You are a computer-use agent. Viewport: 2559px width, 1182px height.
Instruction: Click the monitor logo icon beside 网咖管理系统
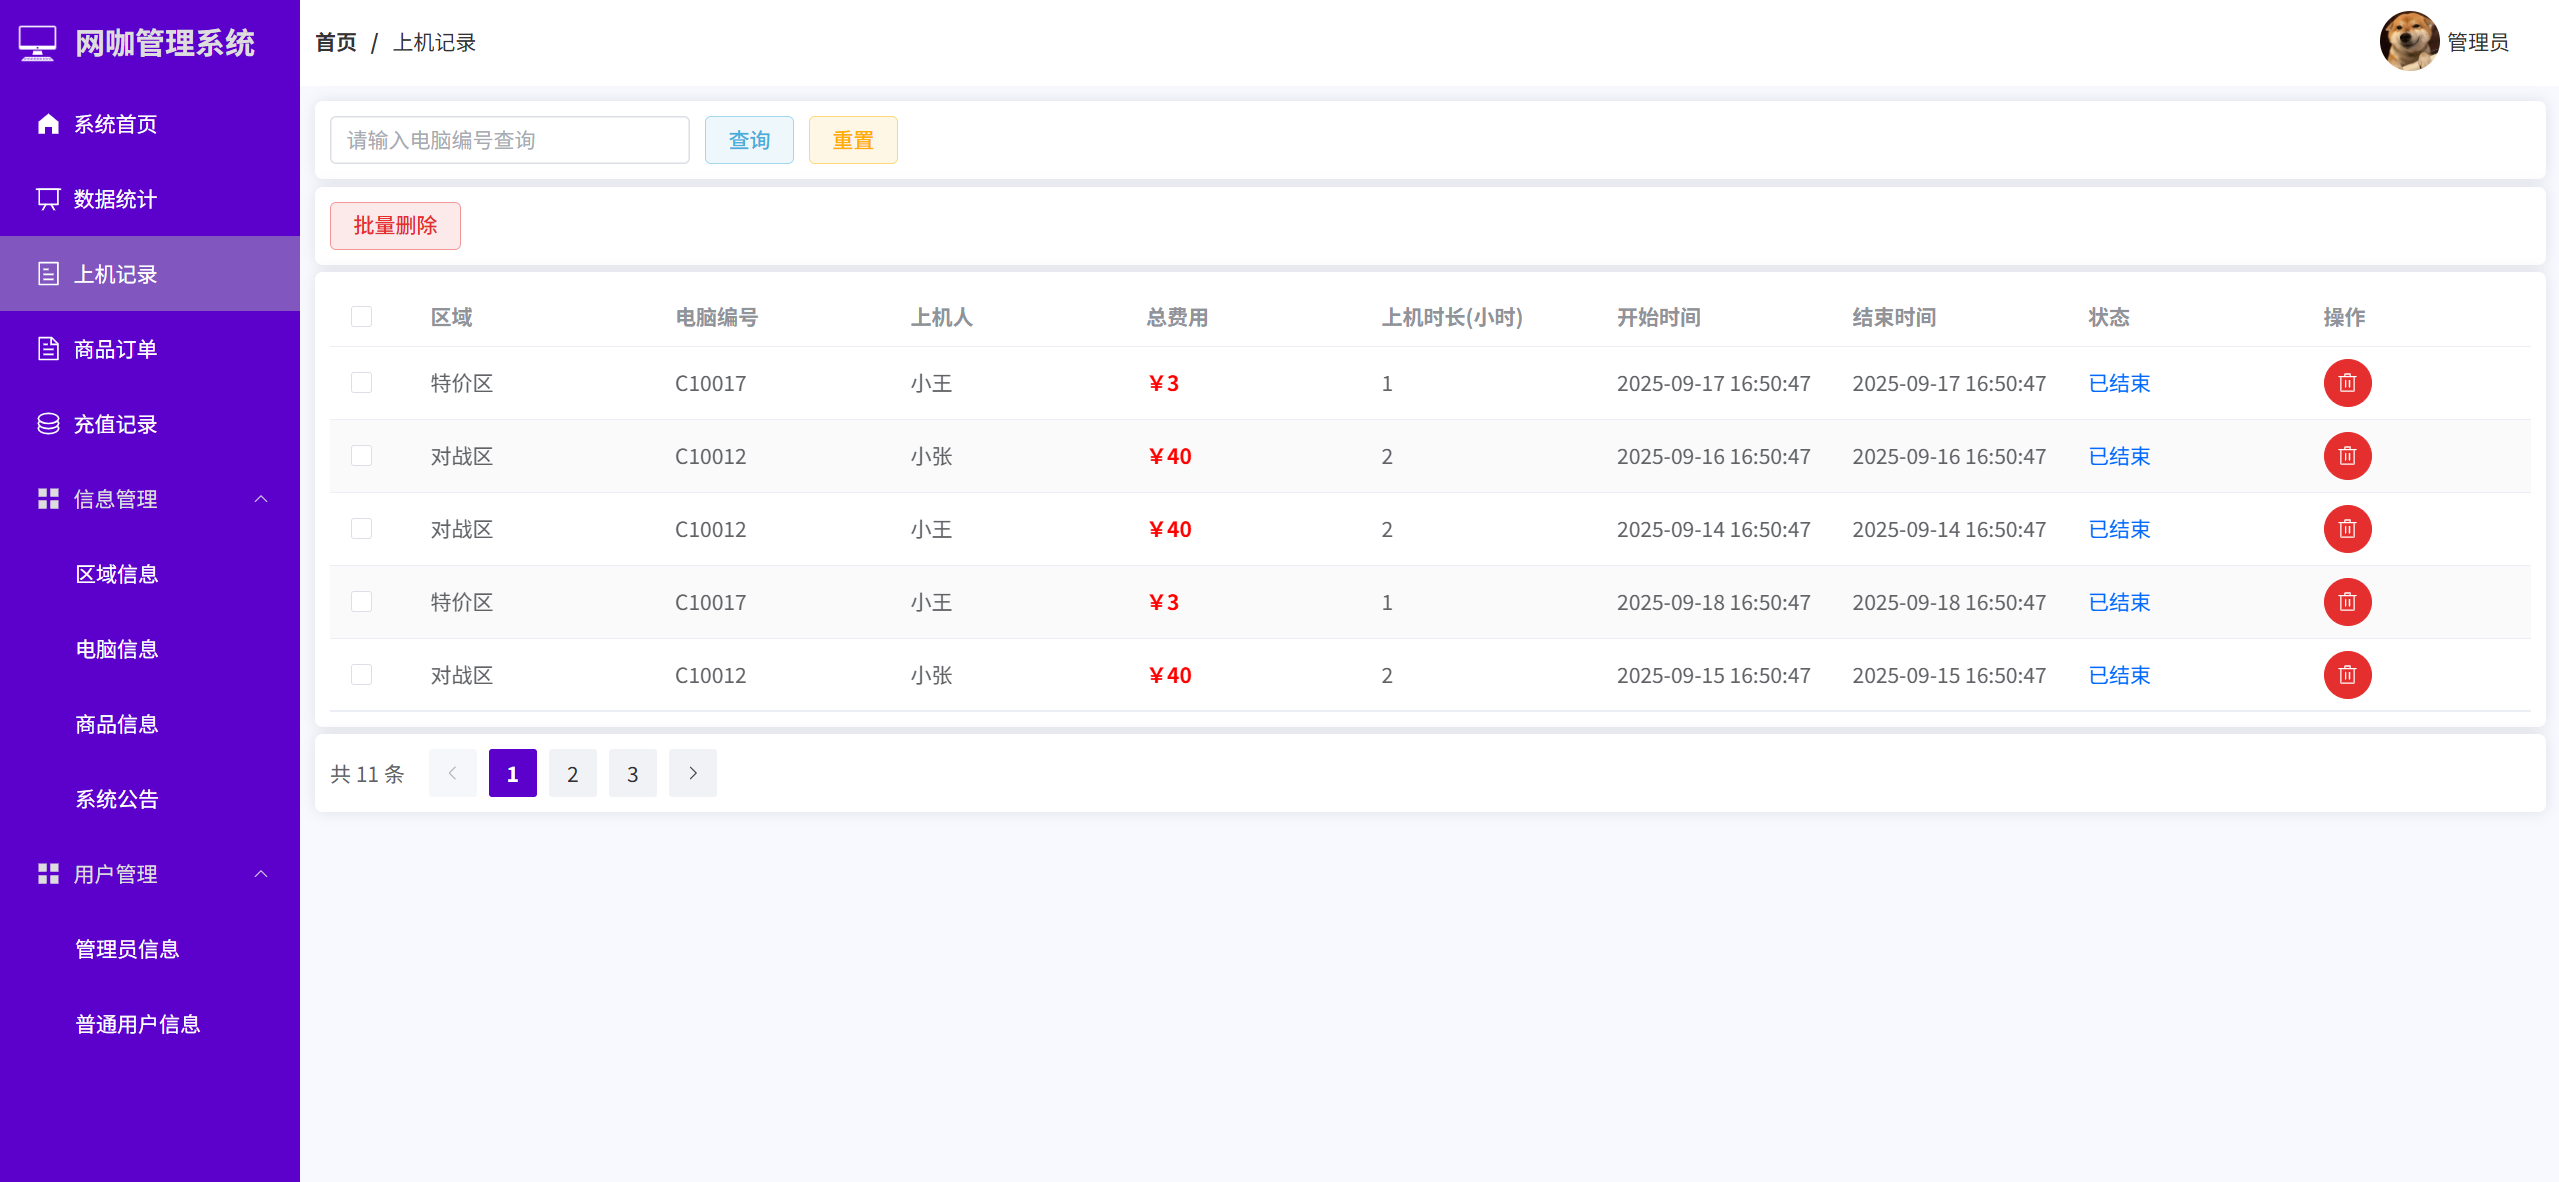click(x=38, y=43)
